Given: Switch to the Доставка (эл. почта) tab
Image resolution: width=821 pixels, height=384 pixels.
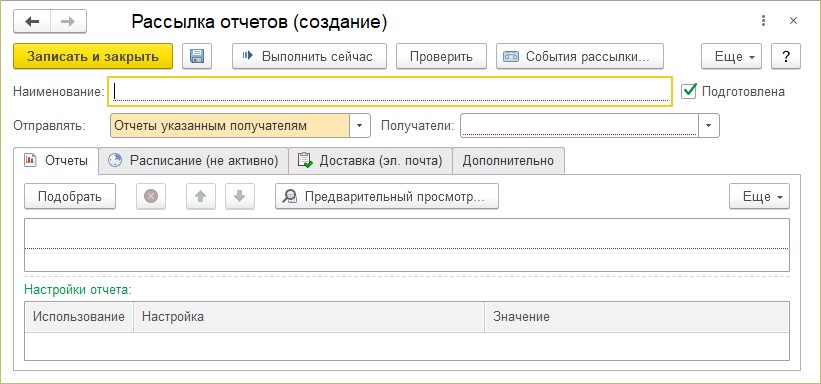Looking at the screenshot, I should coord(370,161).
